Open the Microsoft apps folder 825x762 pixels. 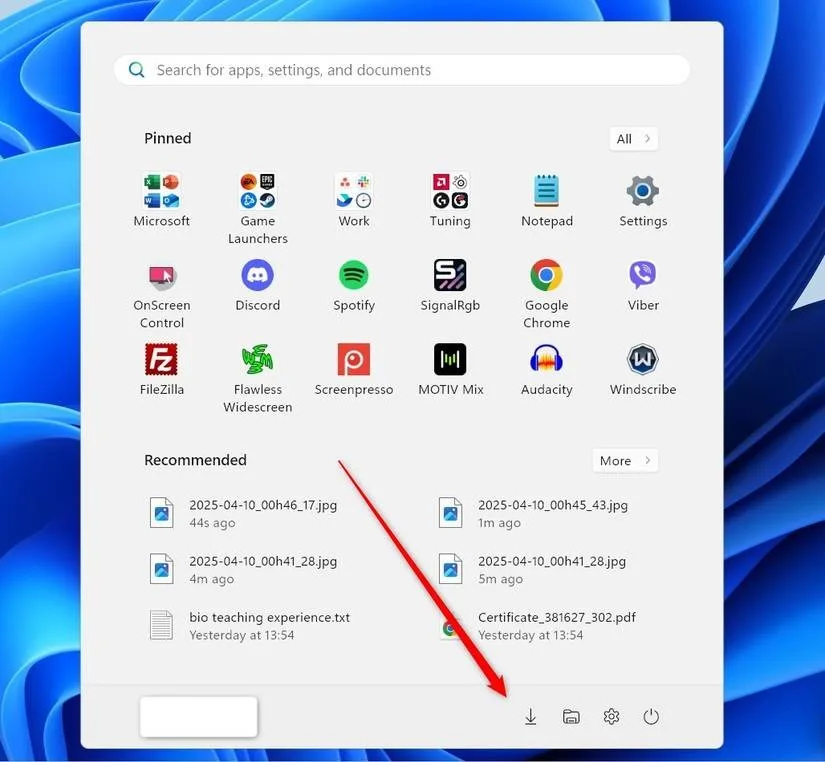(162, 200)
